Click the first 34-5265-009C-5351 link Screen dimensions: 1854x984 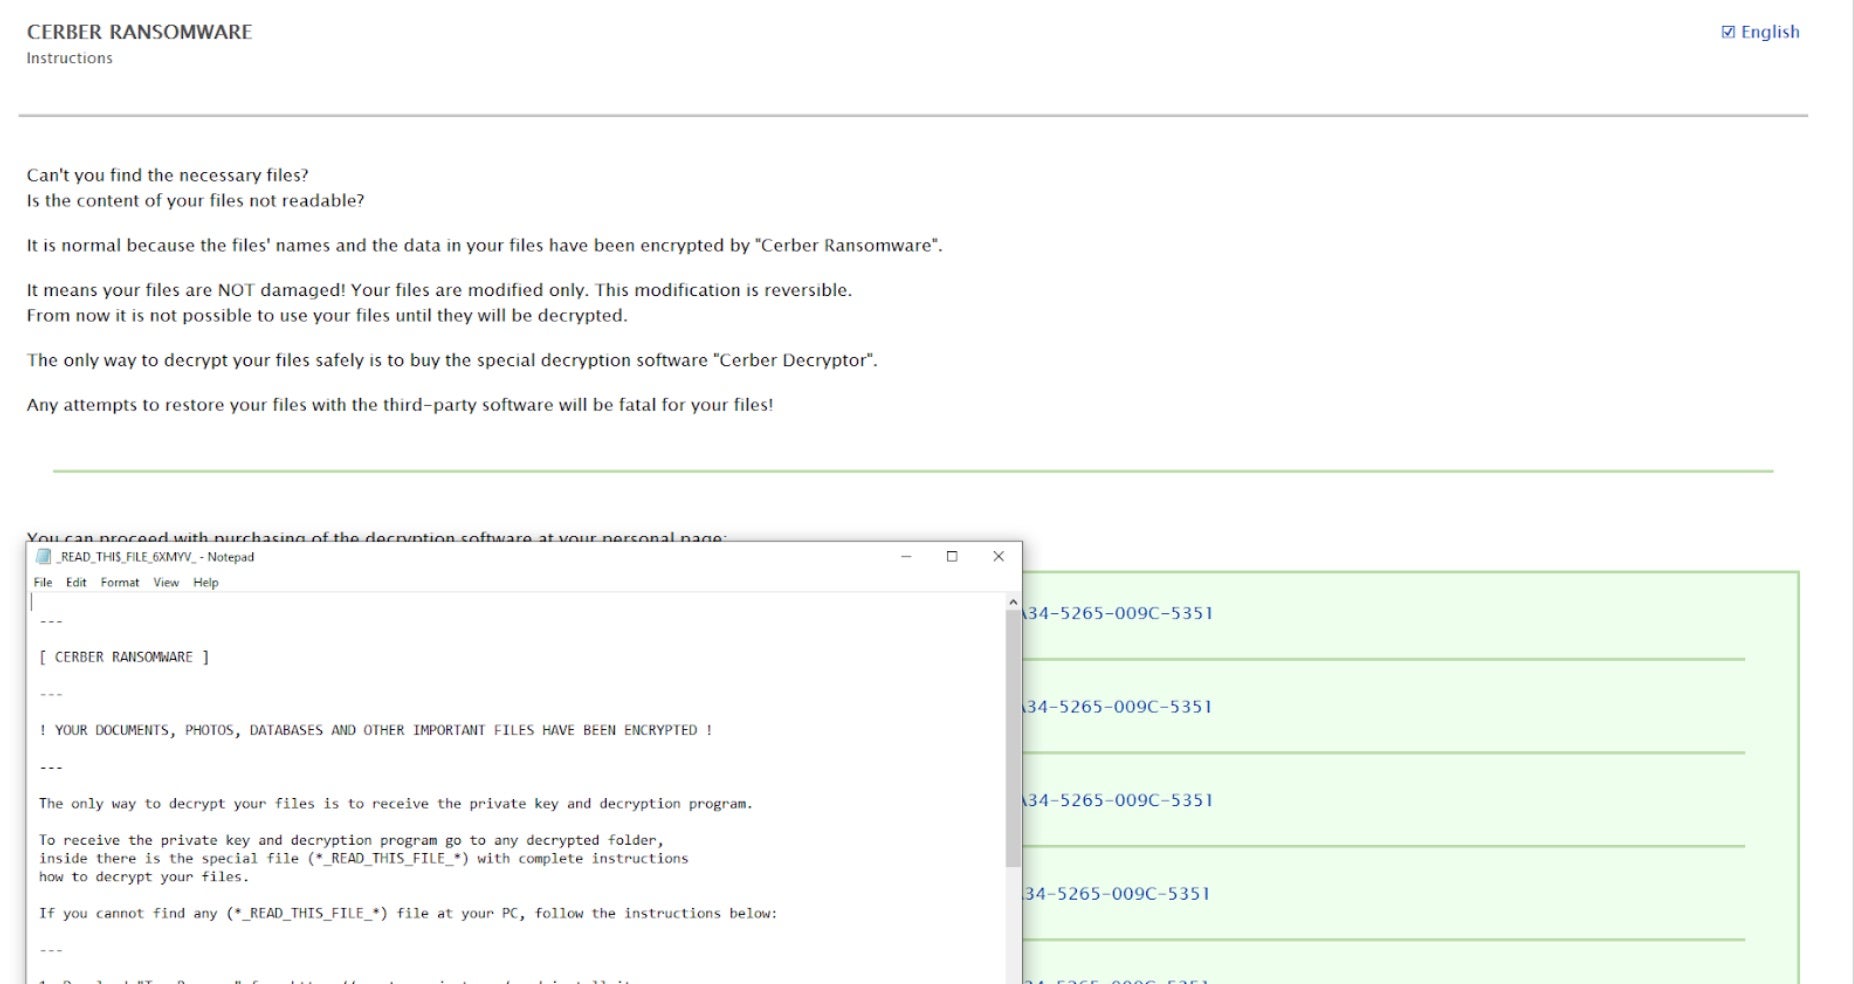point(1118,614)
